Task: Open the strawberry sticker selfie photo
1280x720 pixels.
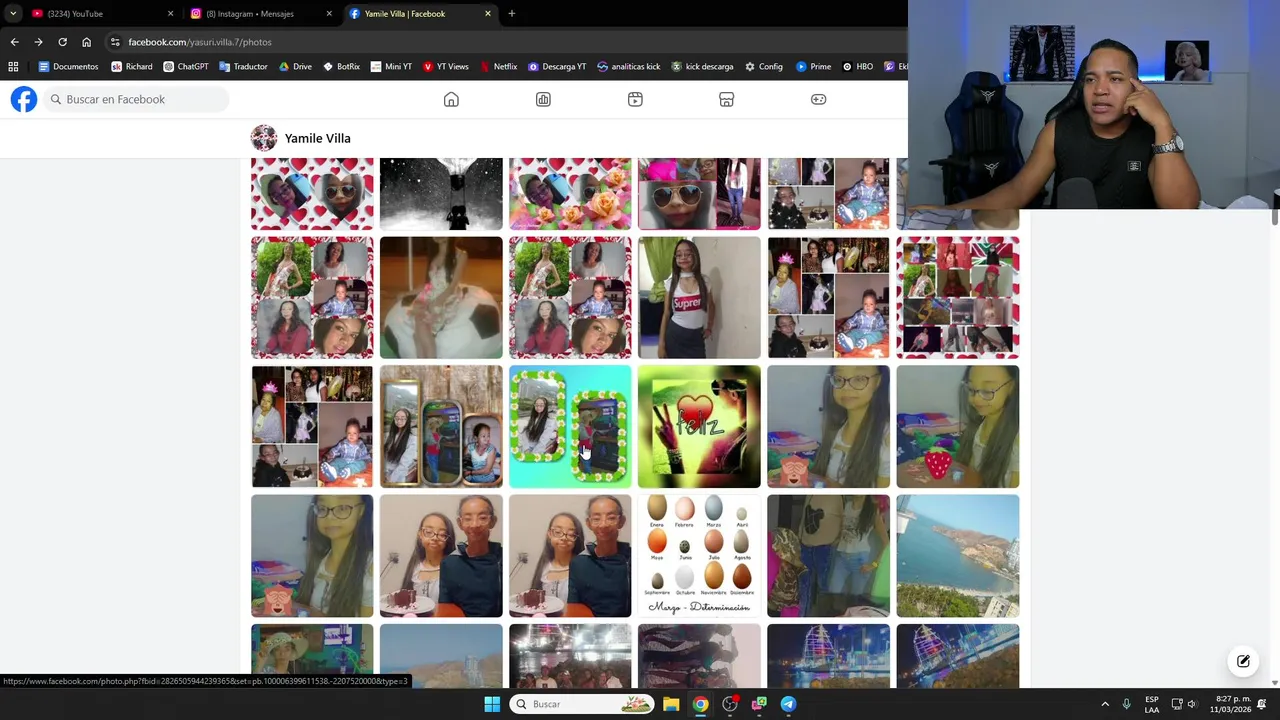Action: (958, 426)
